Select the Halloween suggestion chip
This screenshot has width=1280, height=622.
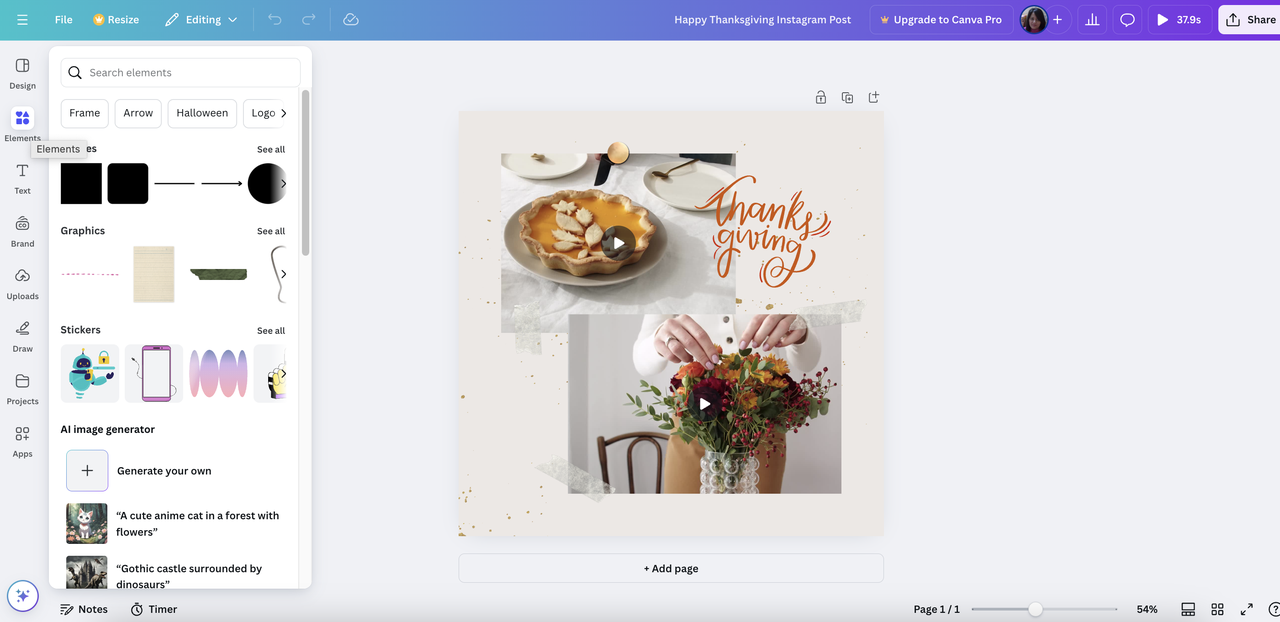202,113
